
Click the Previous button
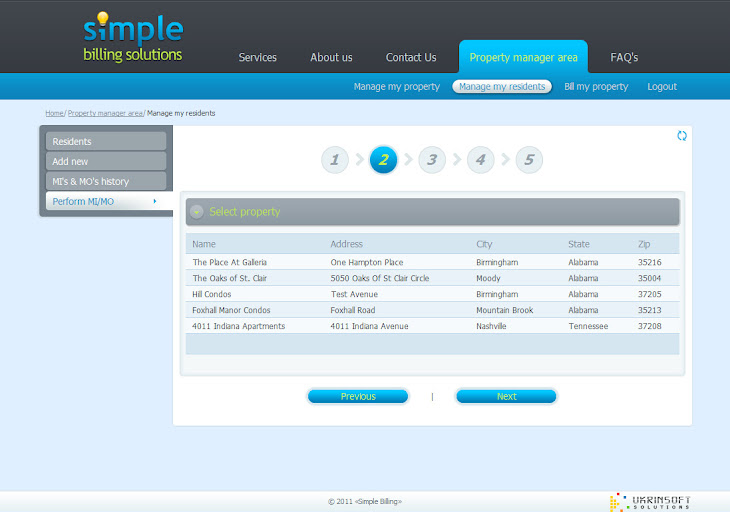[358, 397]
